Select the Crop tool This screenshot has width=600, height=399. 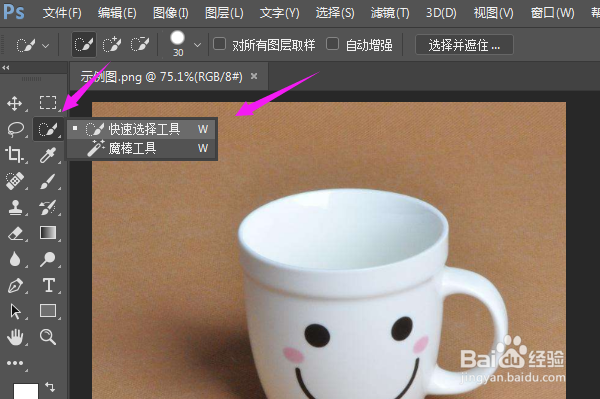(x=15, y=155)
